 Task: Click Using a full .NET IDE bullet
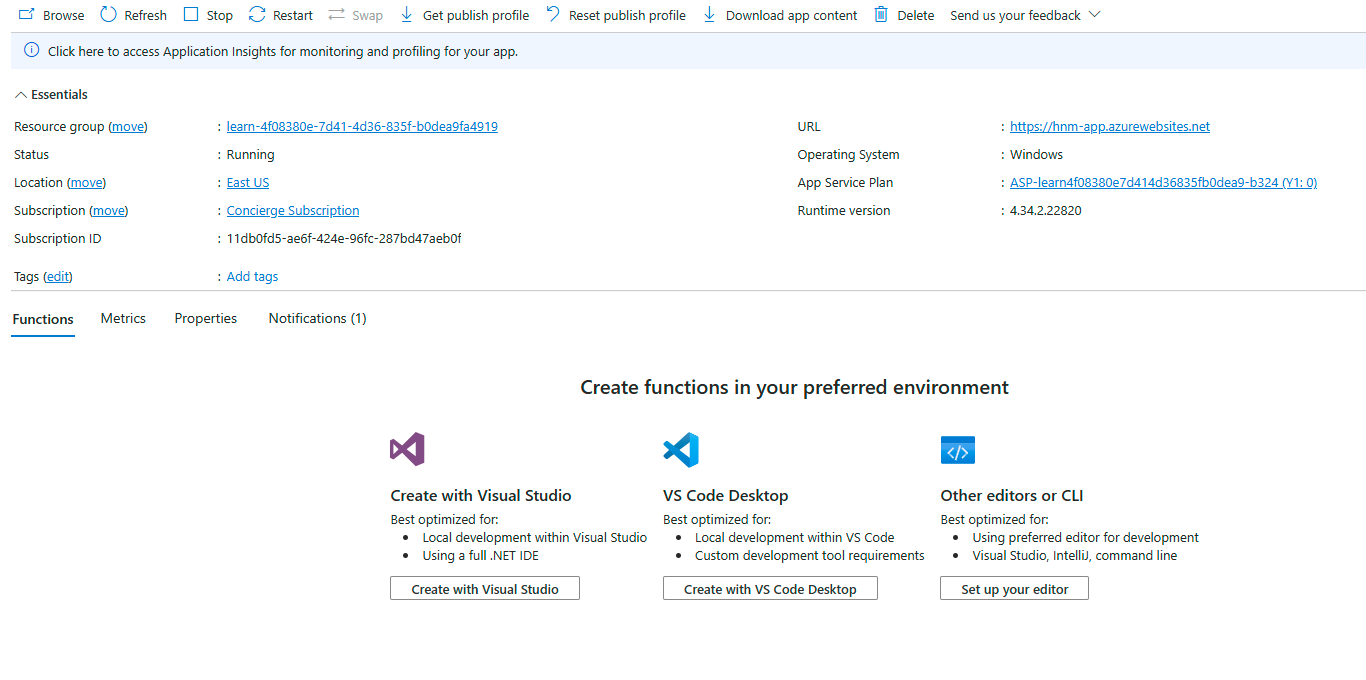coord(481,556)
